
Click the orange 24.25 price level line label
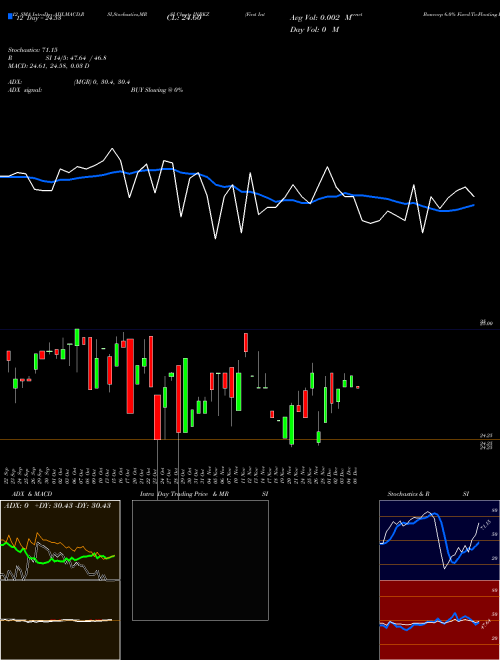[x=486, y=436]
